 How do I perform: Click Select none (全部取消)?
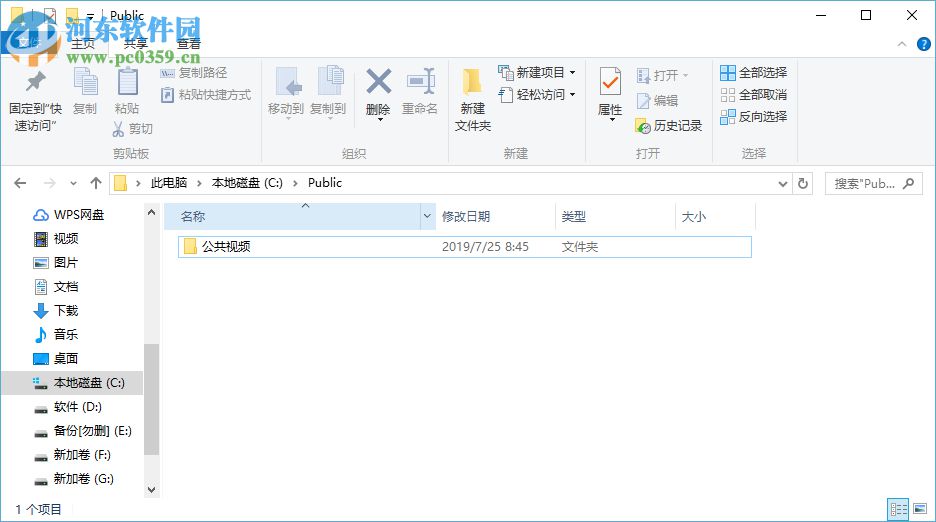tap(753, 94)
